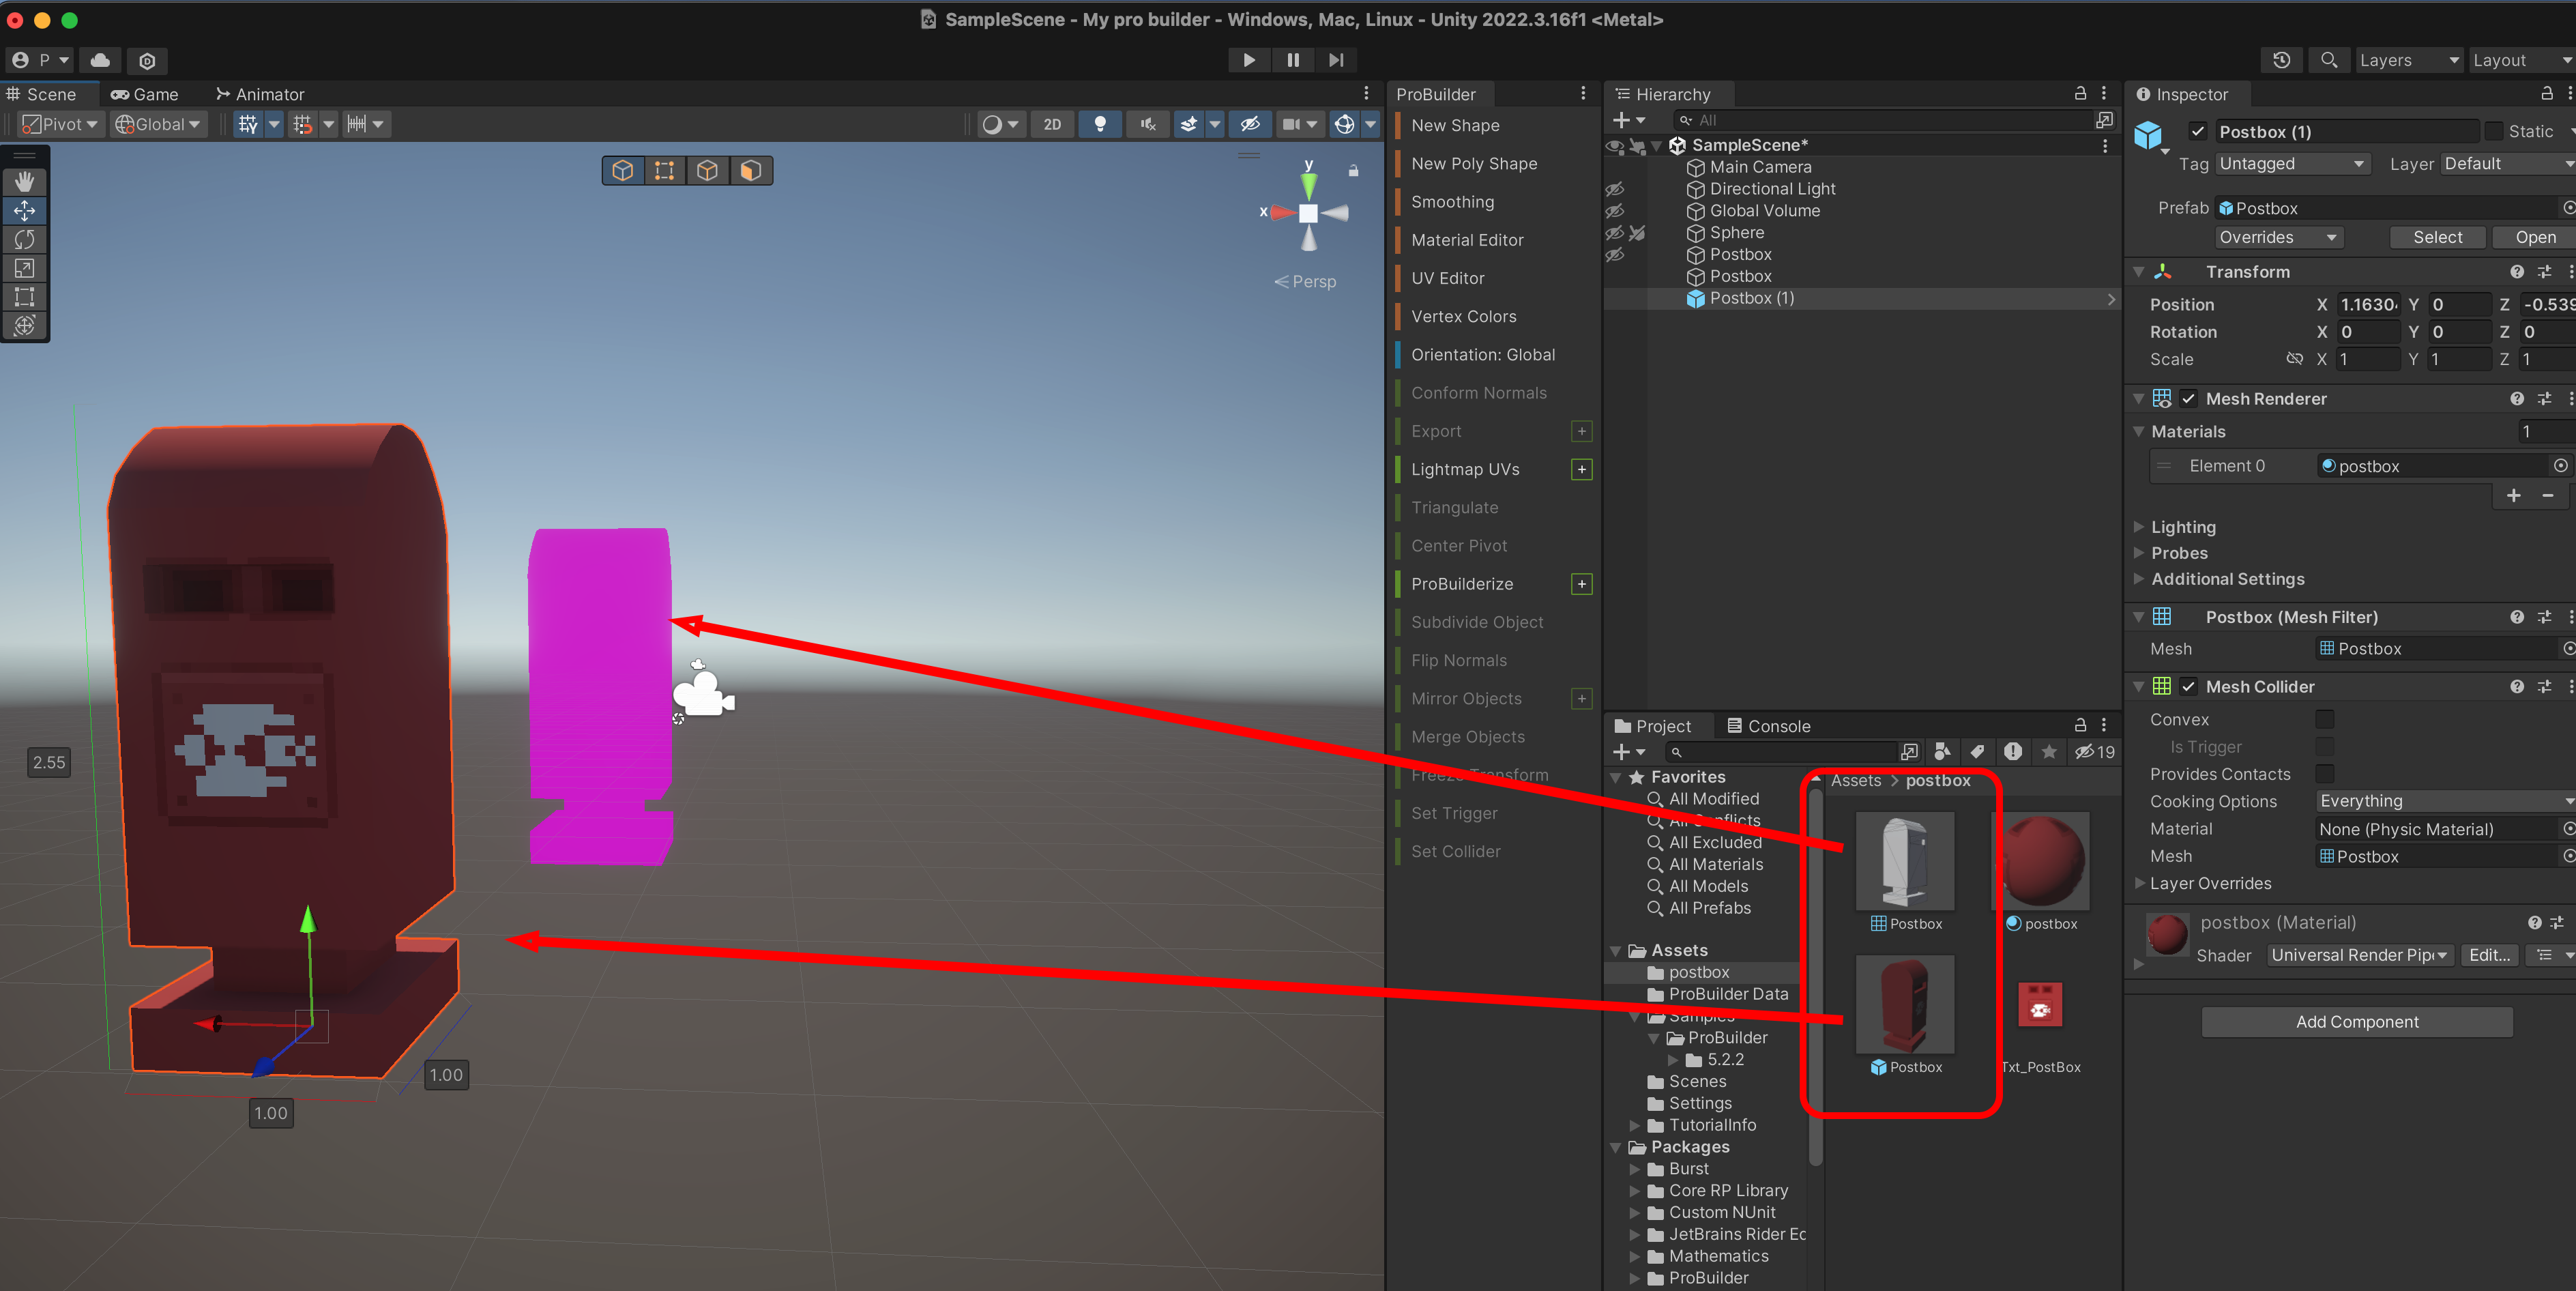The image size is (2576, 1291).
Task: Open Undo History icon
Action: click(x=2281, y=60)
